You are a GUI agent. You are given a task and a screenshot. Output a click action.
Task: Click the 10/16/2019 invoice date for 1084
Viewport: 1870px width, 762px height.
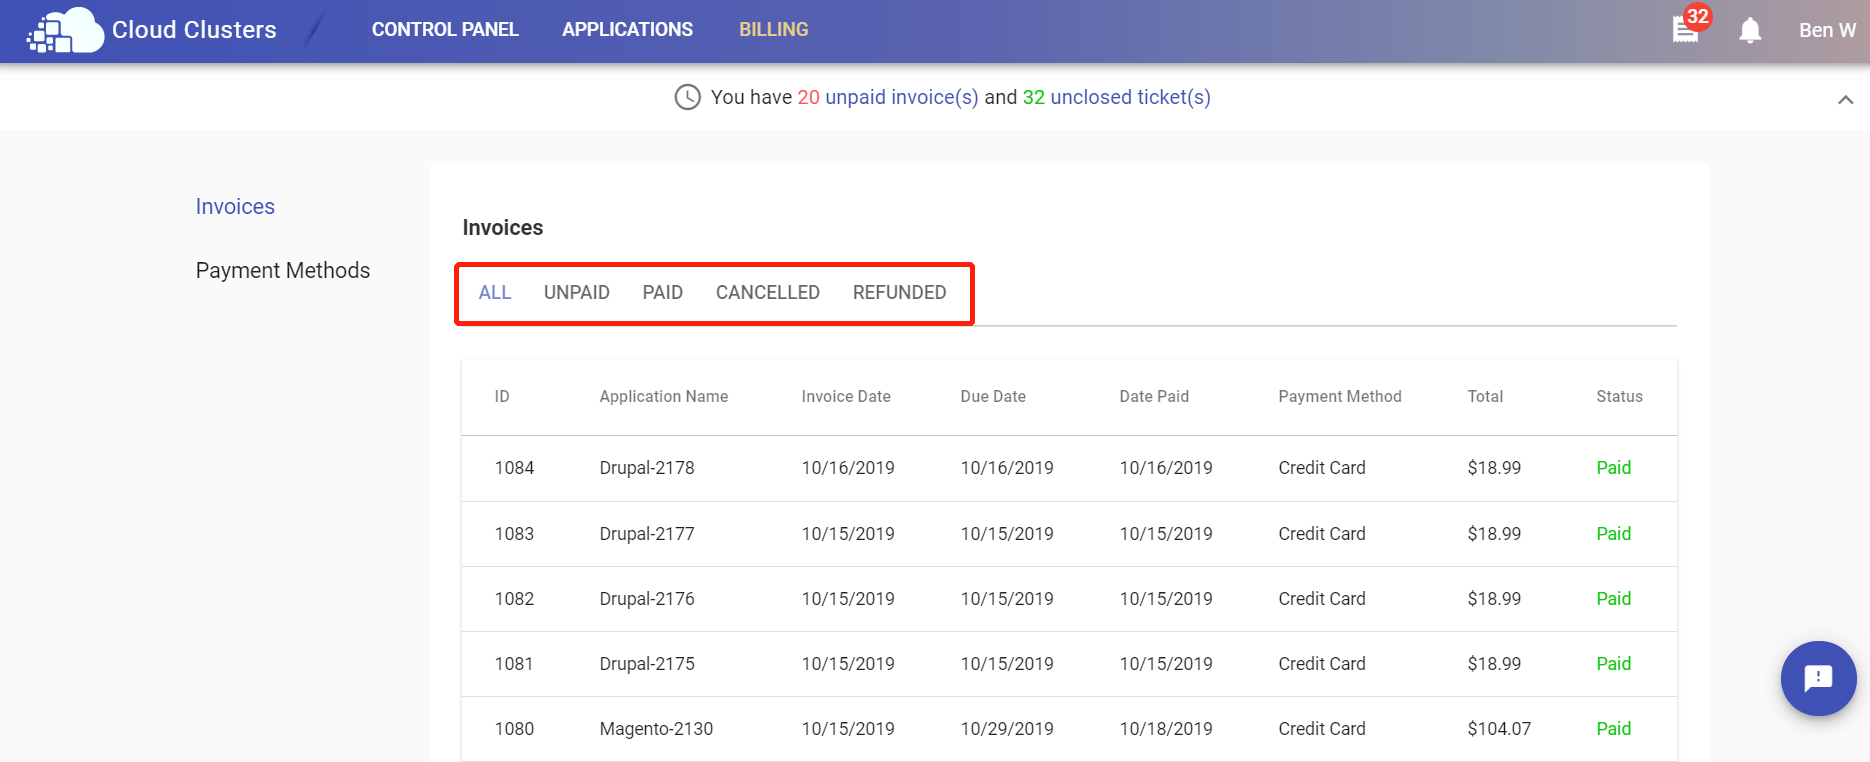[x=848, y=467]
